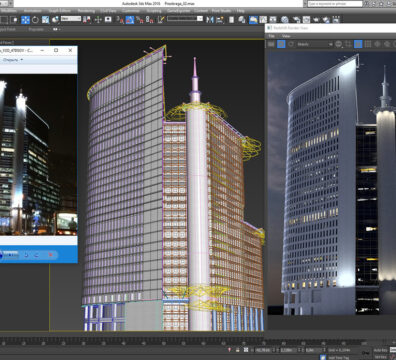Toggle the Percent Snap icon
Viewport: 396px width, 360px height.
[x=140, y=20]
